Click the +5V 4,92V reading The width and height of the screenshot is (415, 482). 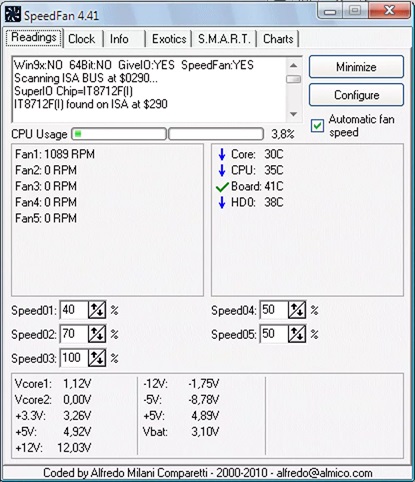(53, 432)
